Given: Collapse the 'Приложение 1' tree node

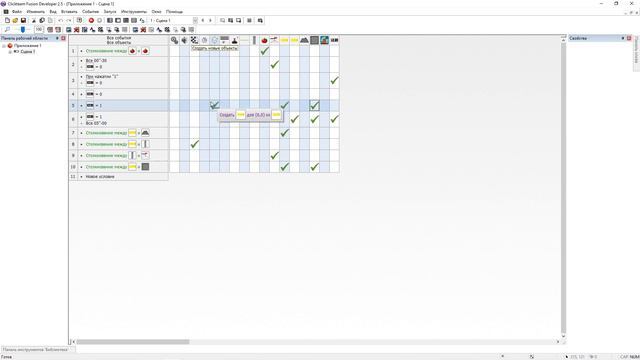Looking at the screenshot, I should (x=4, y=46).
